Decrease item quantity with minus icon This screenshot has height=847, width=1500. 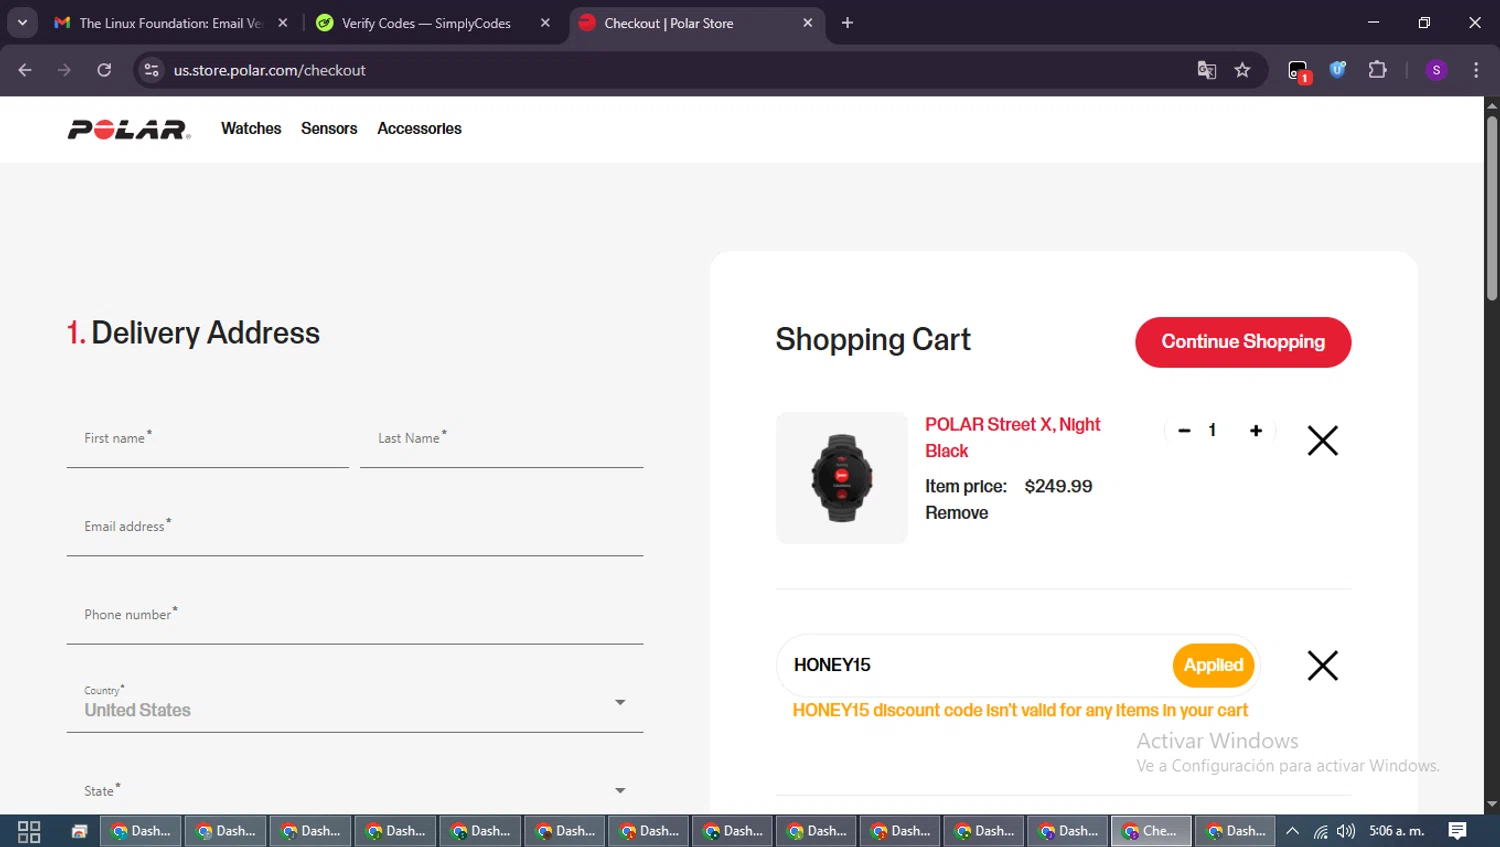[x=1184, y=431]
